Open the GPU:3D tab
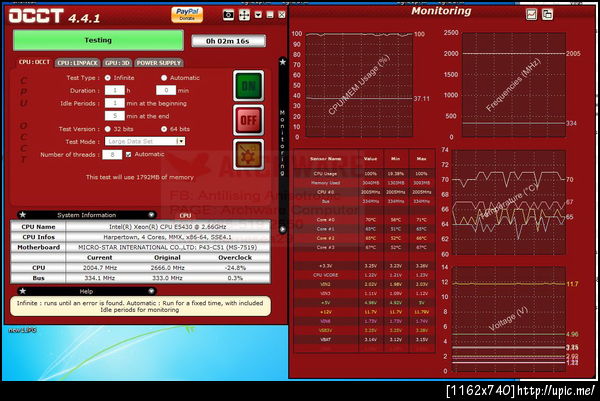 (117, 63)
